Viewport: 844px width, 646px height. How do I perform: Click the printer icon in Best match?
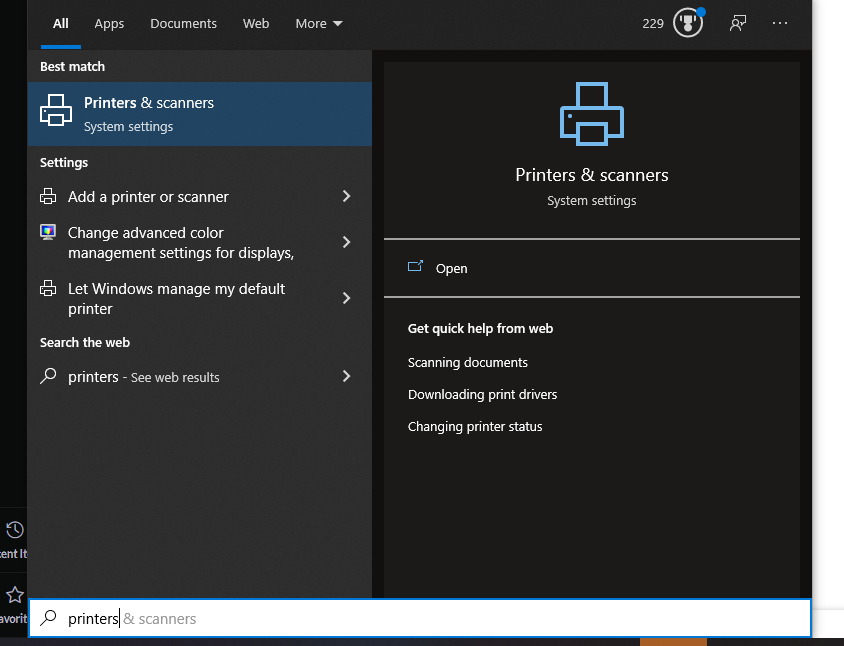tap(56, 110)
